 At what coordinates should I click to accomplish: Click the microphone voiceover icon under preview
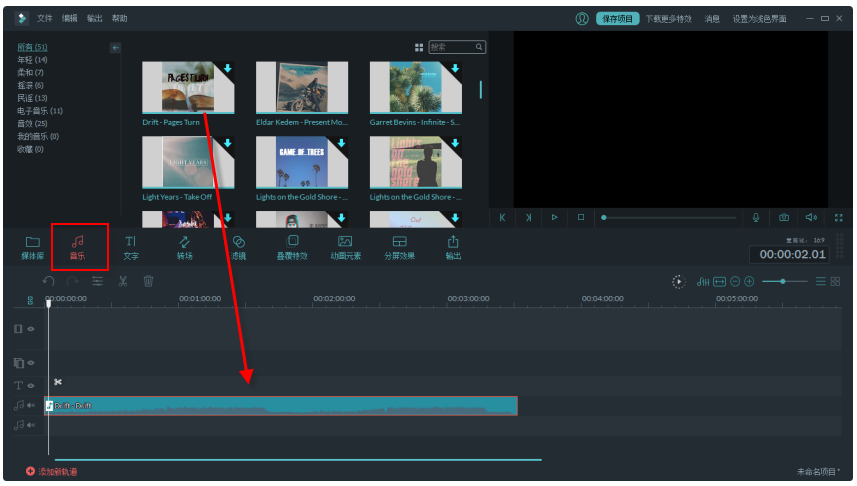[x=756, y=217]
